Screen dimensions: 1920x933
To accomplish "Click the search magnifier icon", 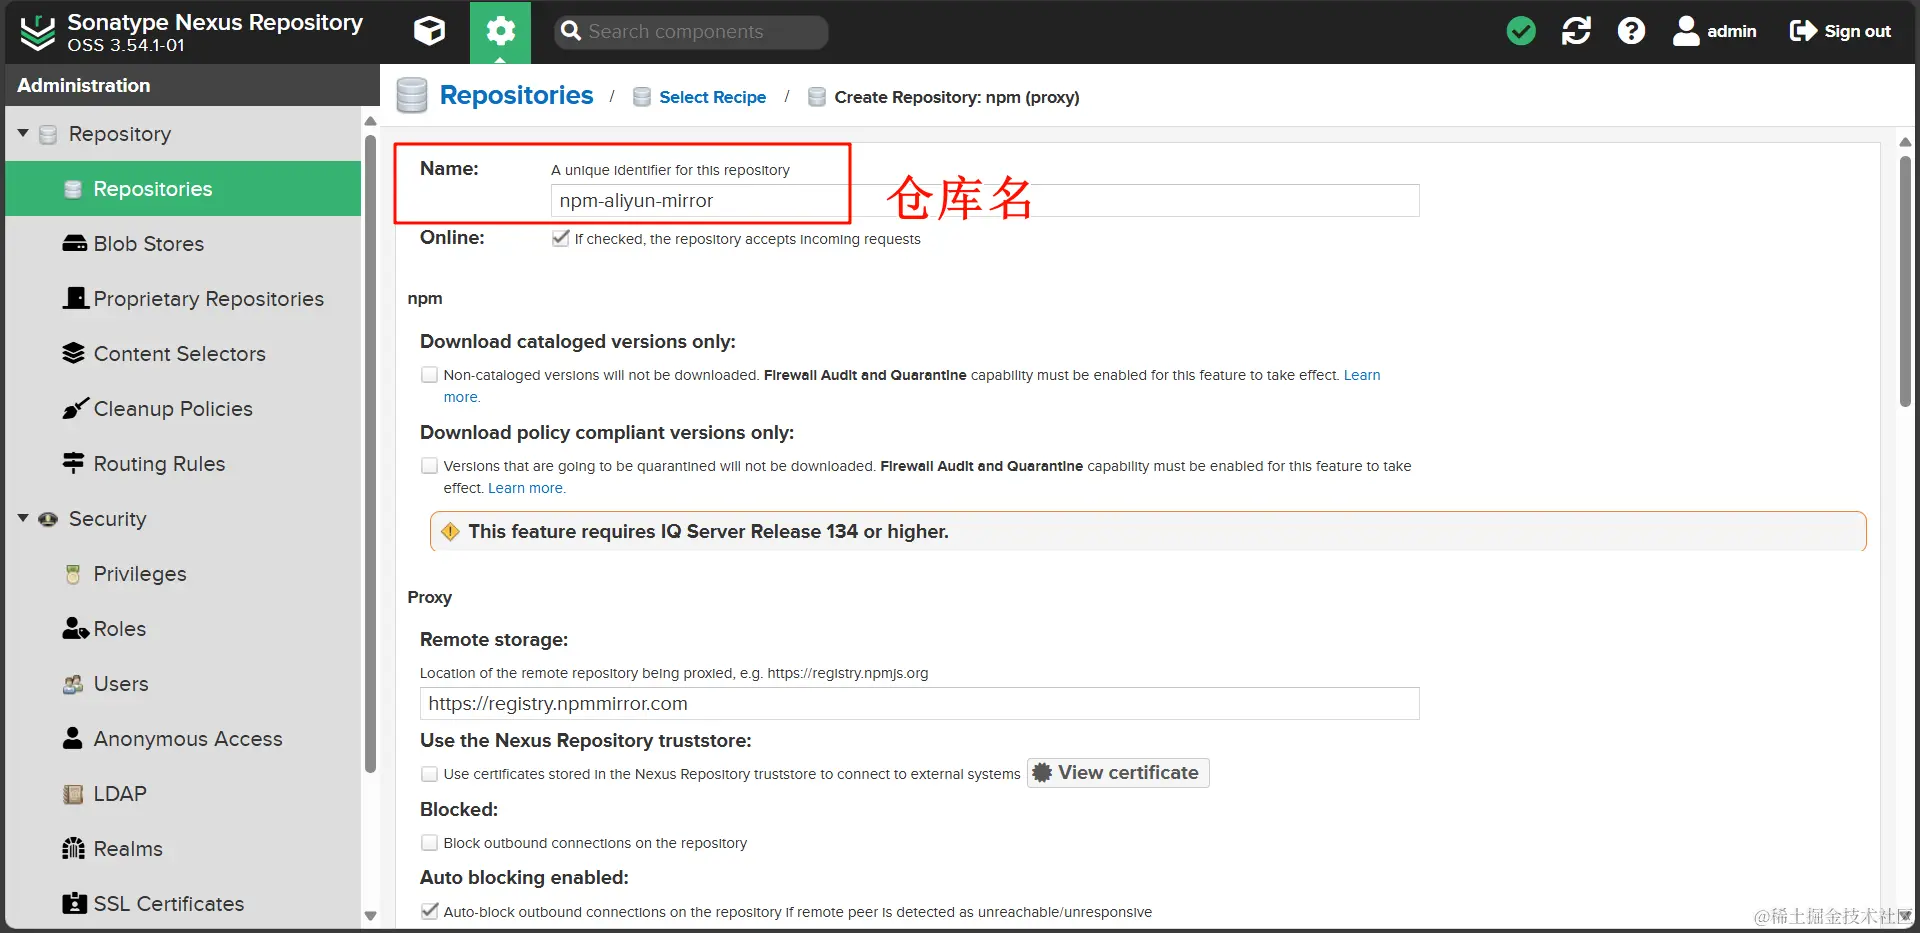I will tap(571, 31).
